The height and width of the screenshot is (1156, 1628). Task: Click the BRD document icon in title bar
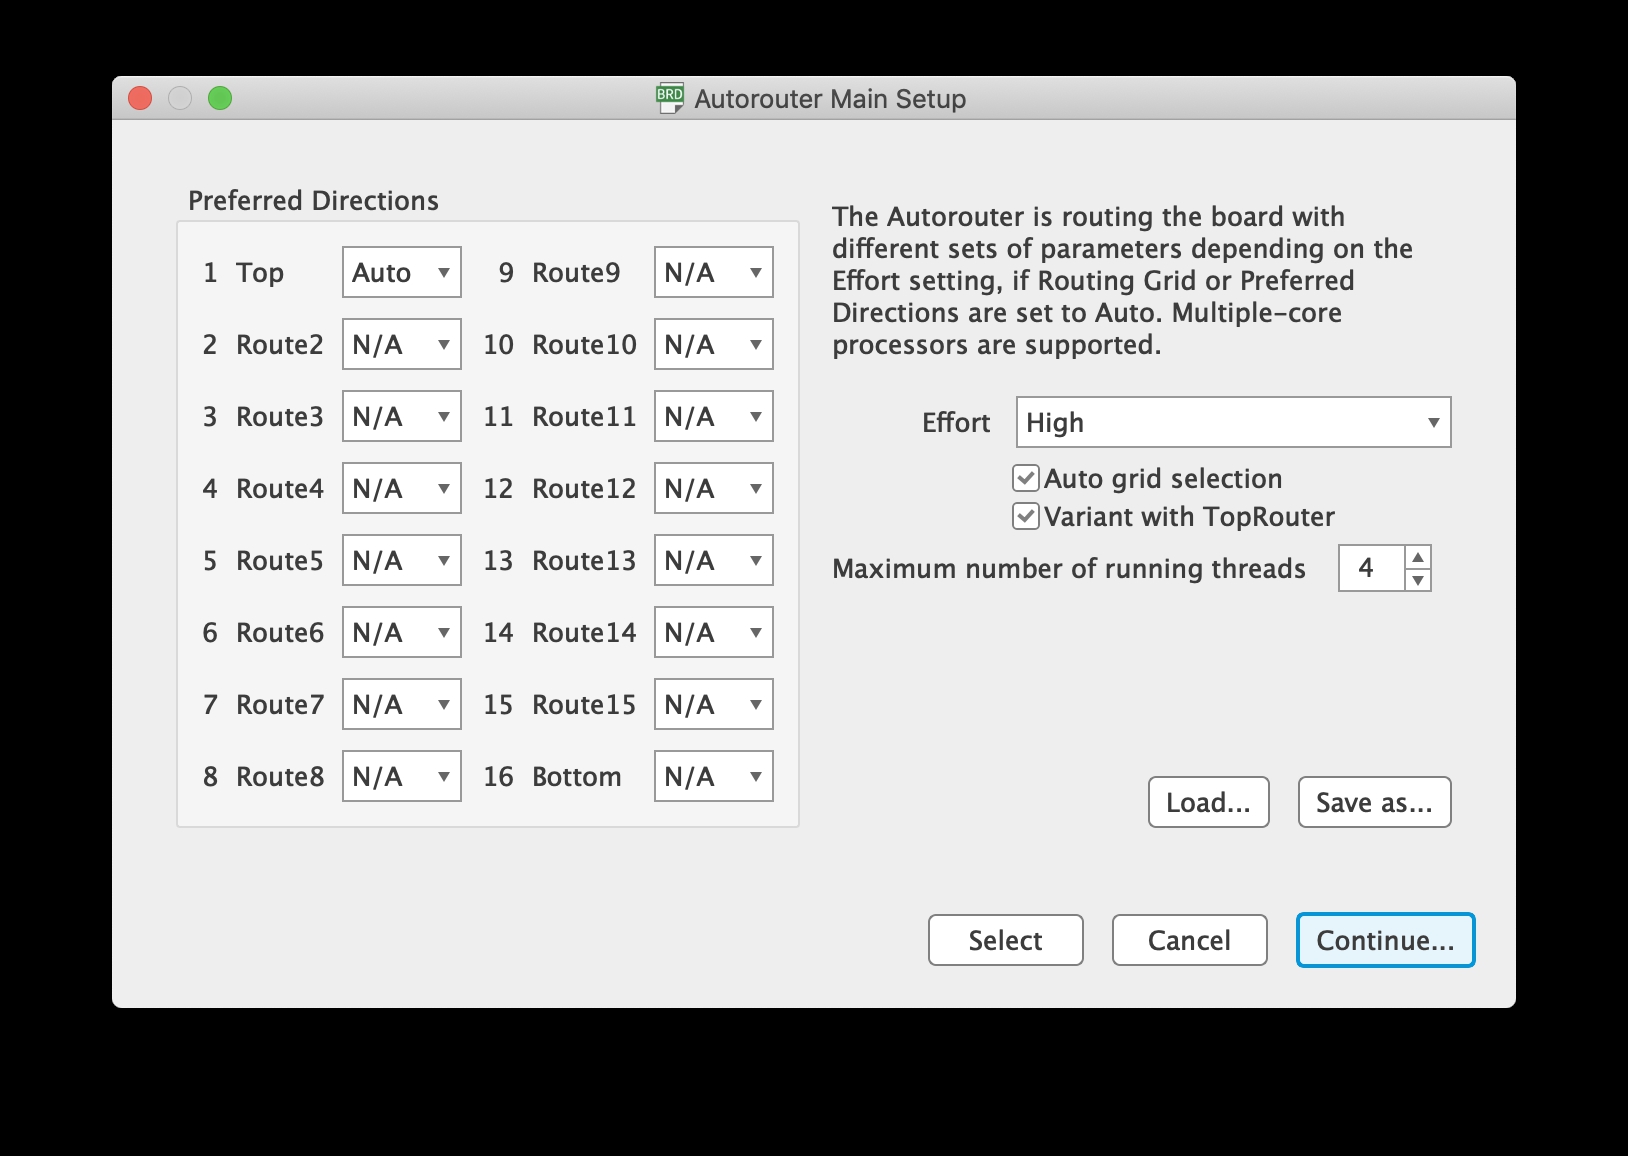tap(669, 98)
